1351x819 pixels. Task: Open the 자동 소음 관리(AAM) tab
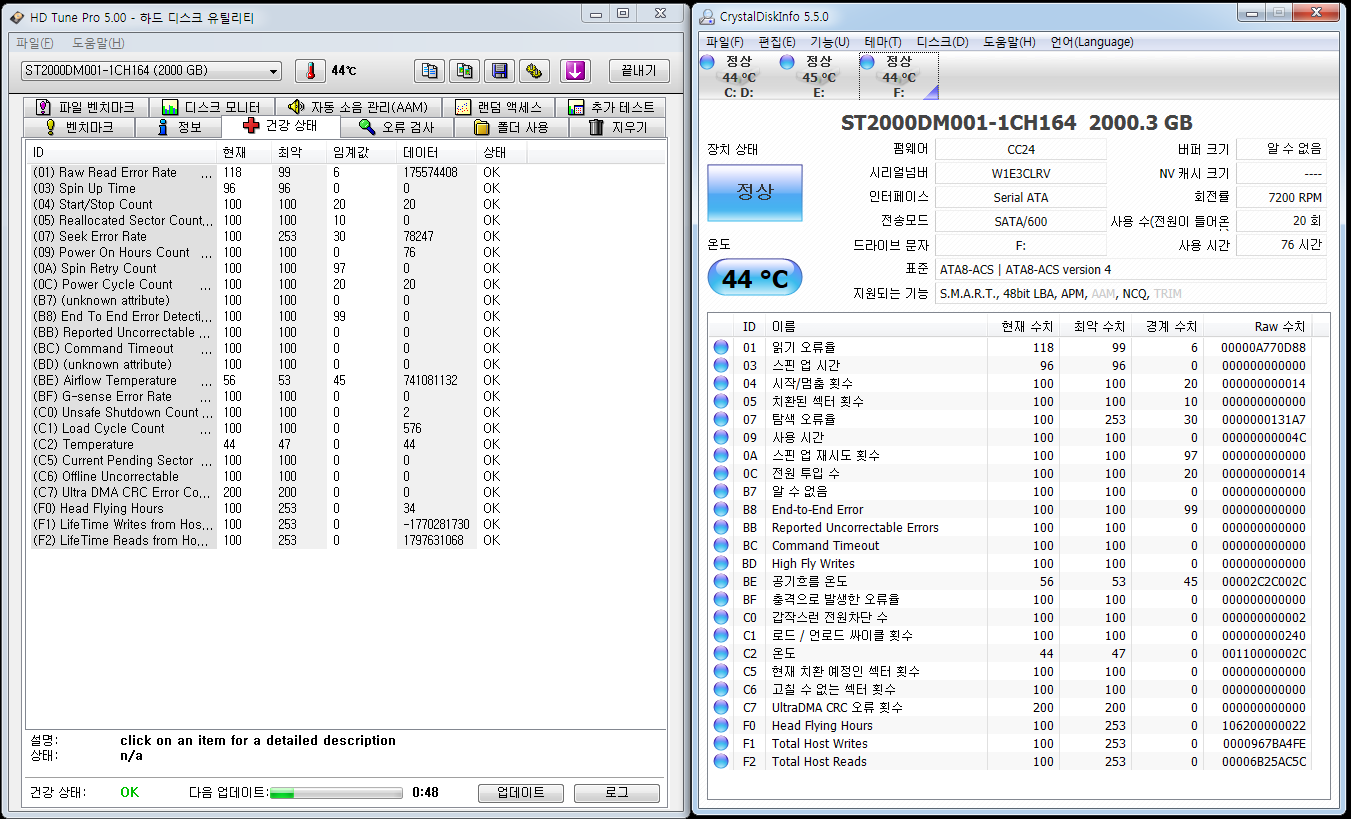click(358, 107)
